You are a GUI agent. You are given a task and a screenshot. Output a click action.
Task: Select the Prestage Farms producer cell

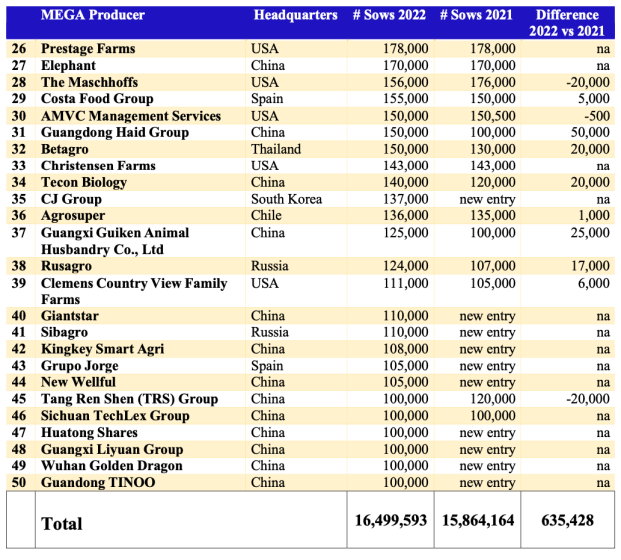pos(88,49)
